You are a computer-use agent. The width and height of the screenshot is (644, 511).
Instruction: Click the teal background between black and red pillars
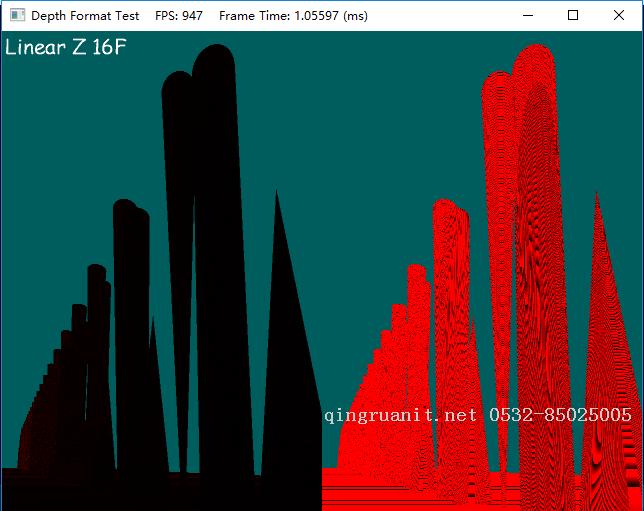pyautogui.click(x=360, y=200)
